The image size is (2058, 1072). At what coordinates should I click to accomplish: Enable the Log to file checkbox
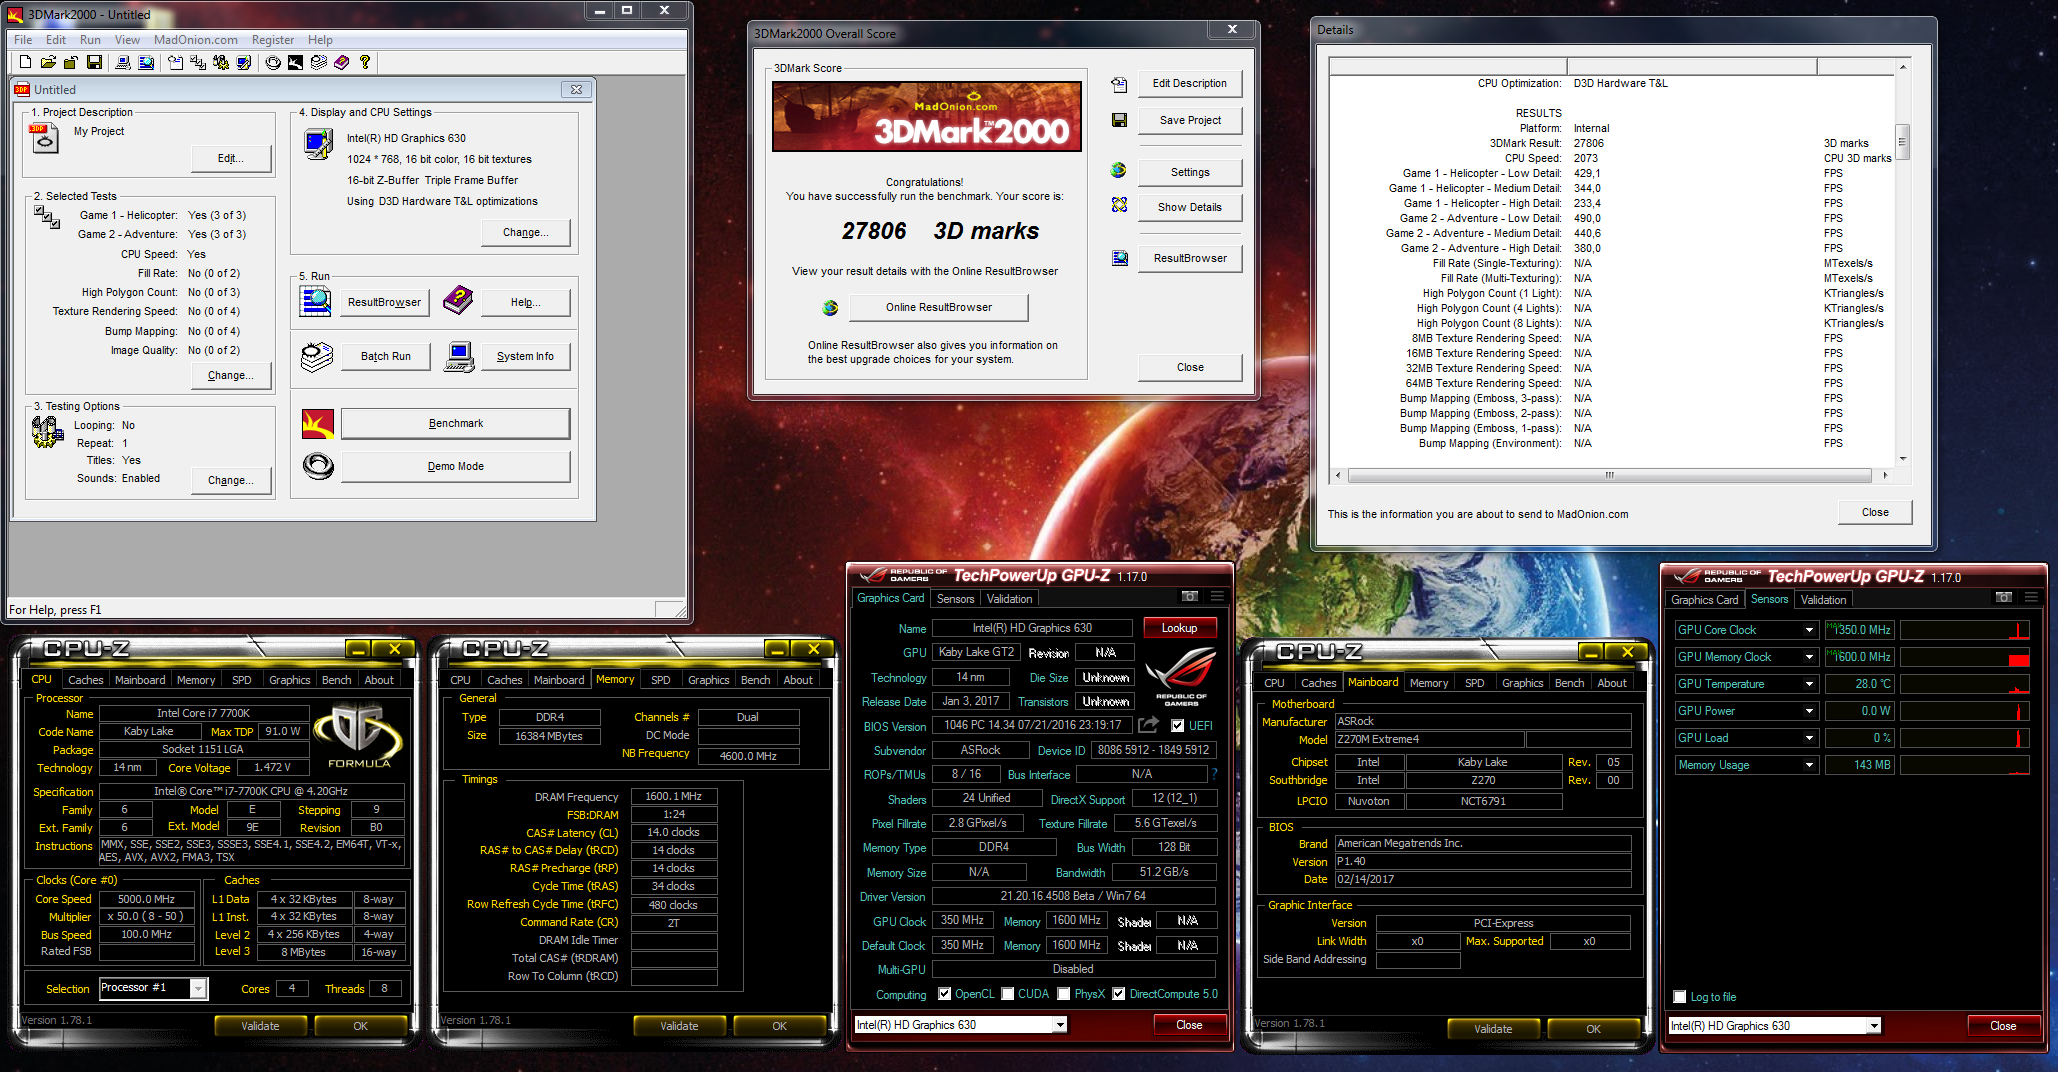coord(1680,997)
